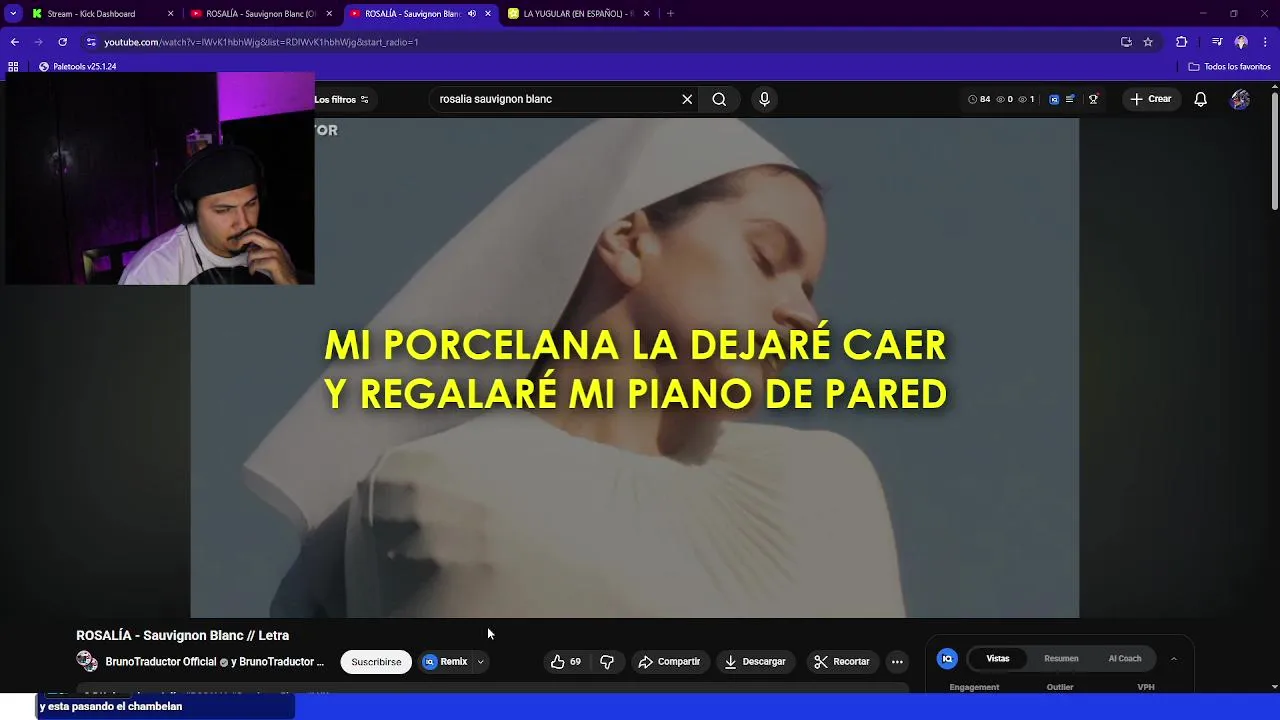Click the address bar URL
1280x720 pixels.
pyautogui.click(x=261, y=42)
